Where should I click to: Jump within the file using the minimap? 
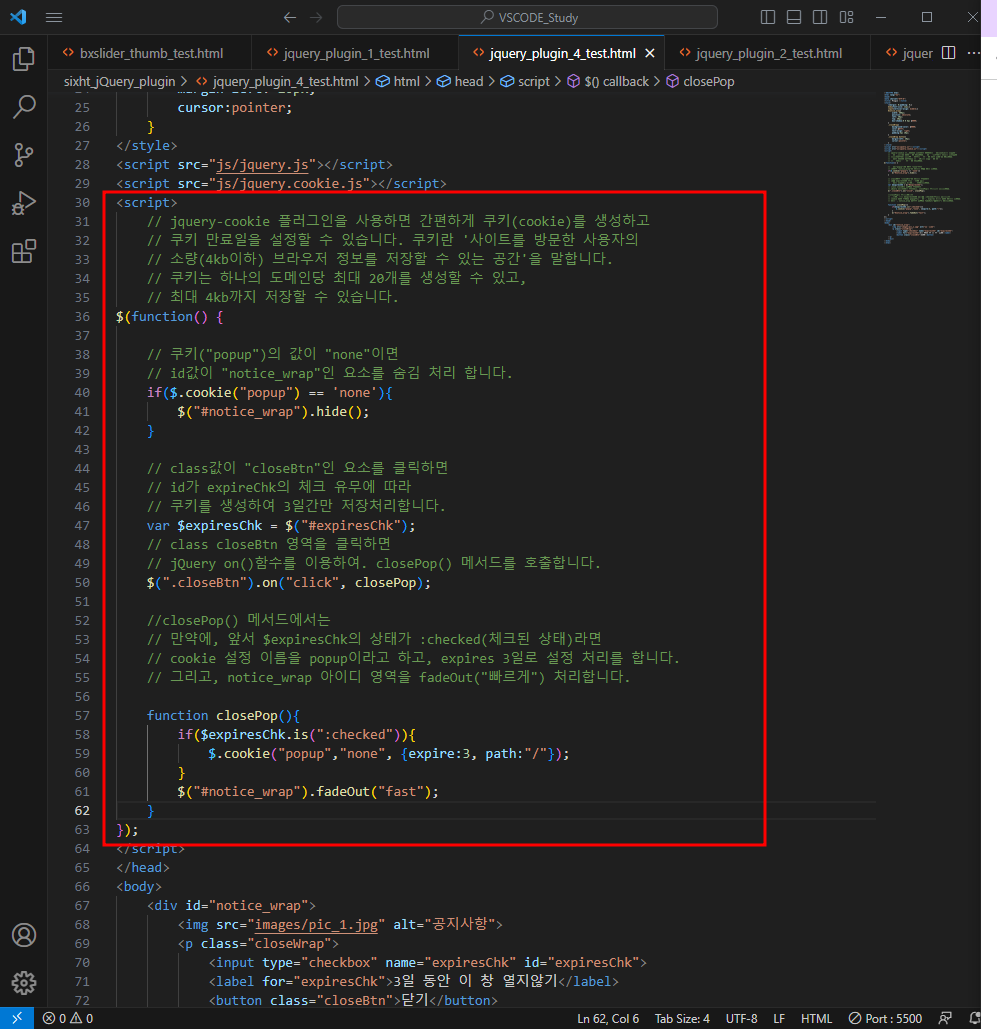[x=920, y=168]
